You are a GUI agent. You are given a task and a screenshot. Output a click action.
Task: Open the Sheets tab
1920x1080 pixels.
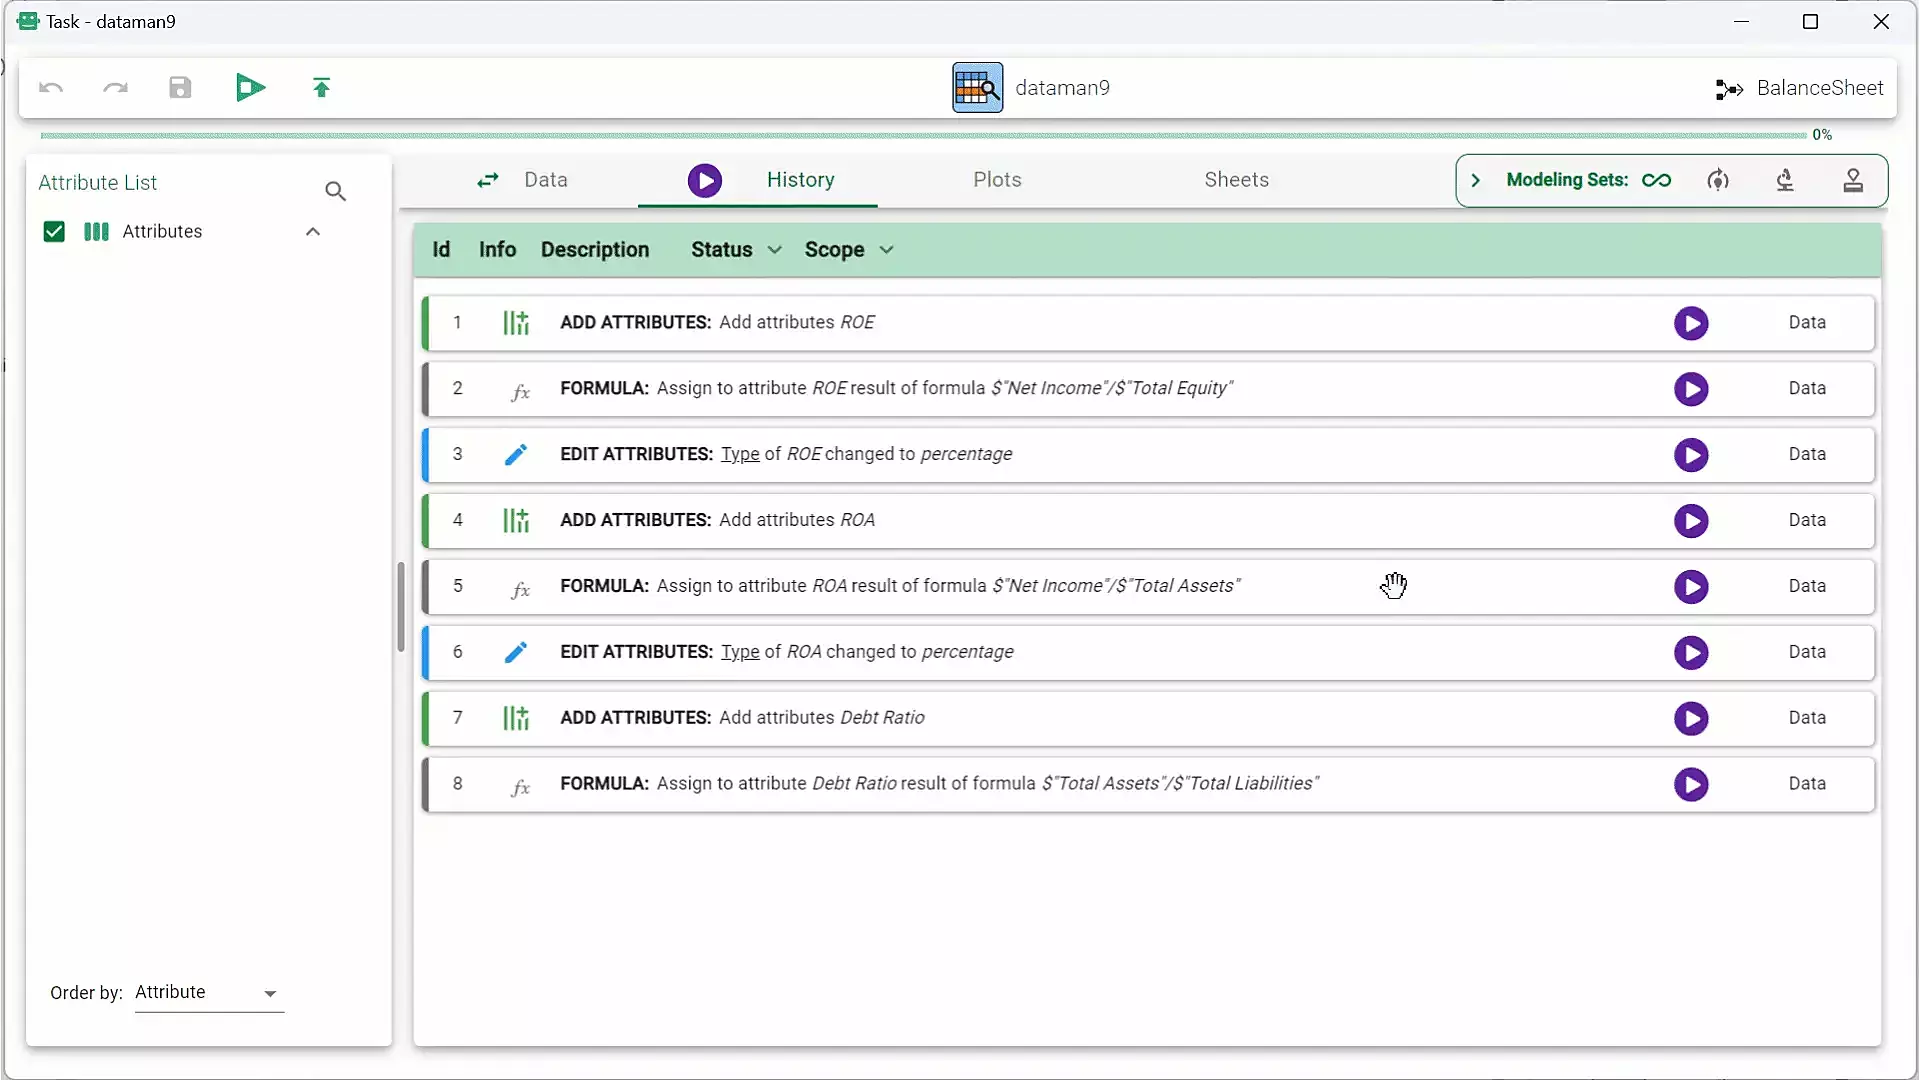1236,180
